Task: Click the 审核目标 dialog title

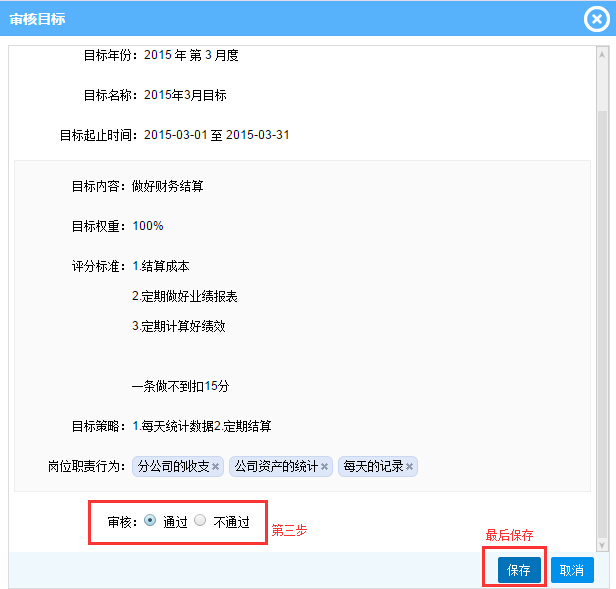Action: (37, 19)
